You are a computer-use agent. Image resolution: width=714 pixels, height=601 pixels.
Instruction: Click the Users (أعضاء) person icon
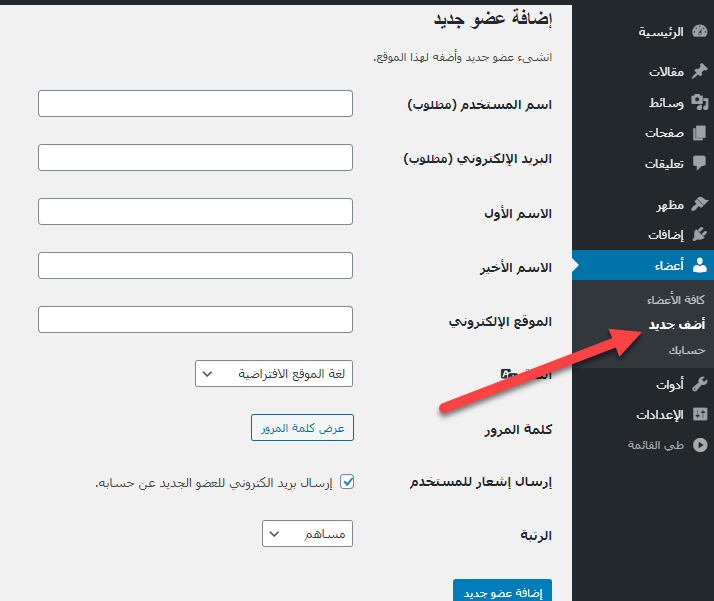click(x=699, y=265)
